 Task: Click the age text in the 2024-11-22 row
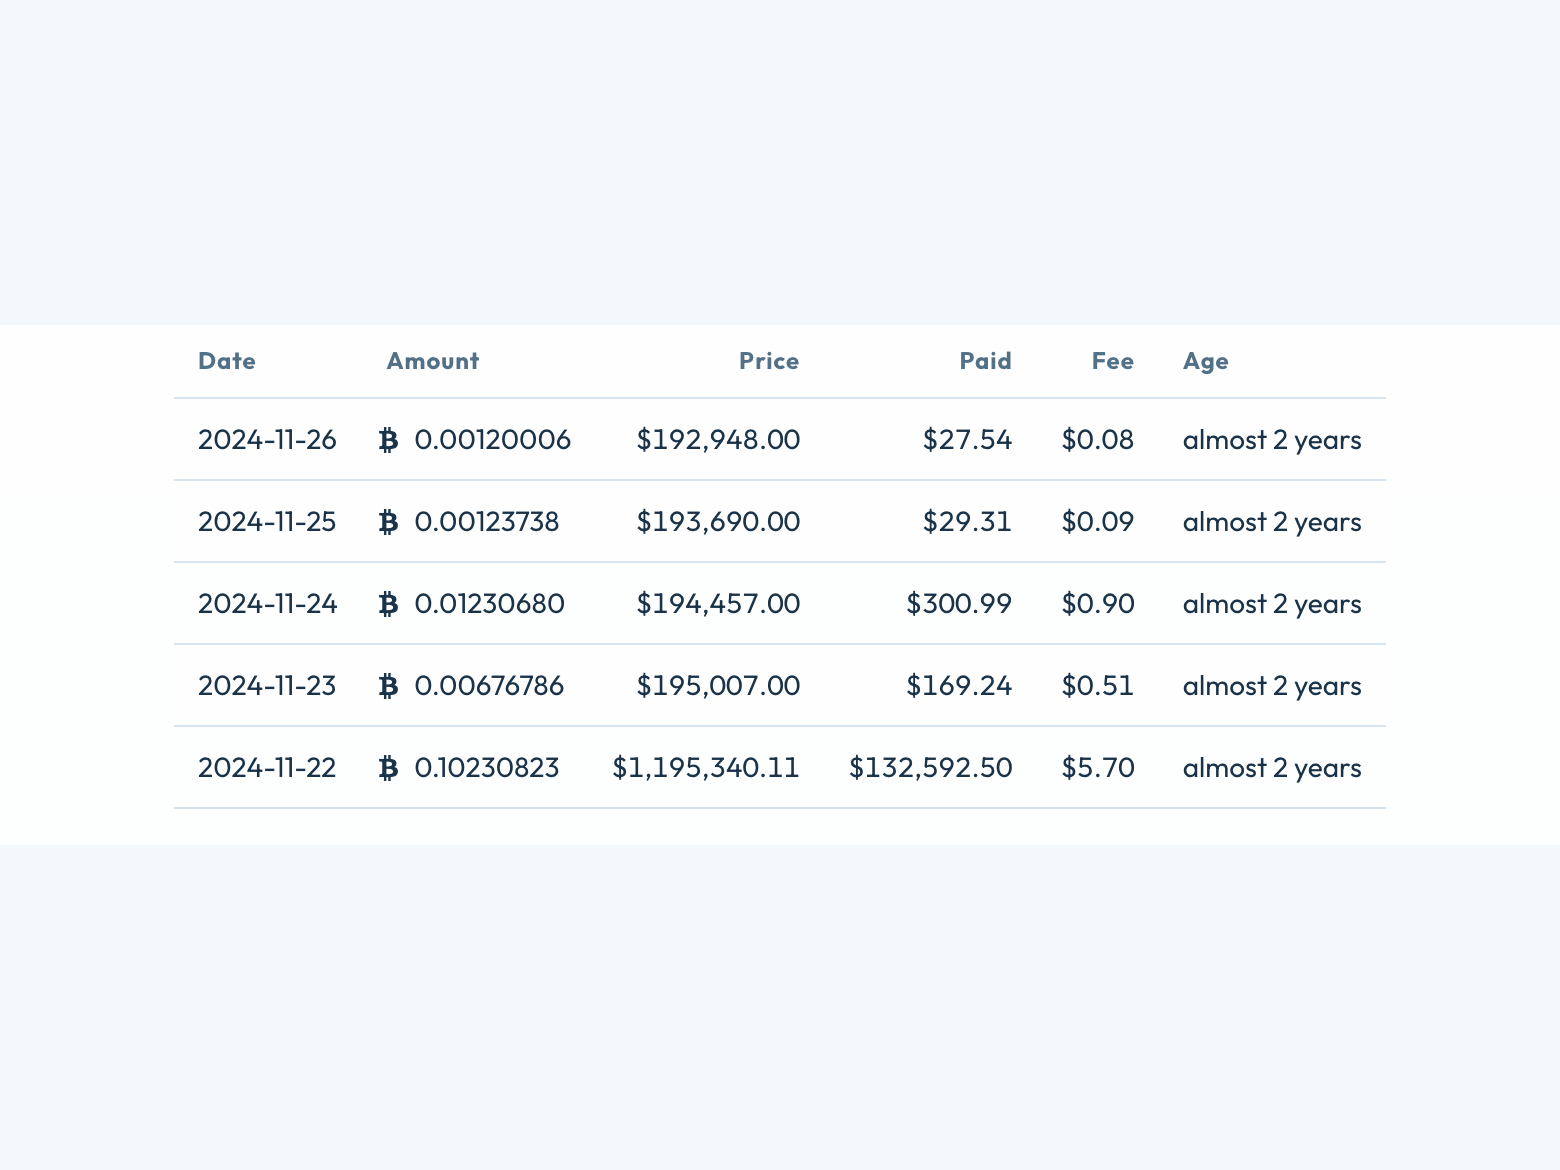click(x=1272, y=768)
